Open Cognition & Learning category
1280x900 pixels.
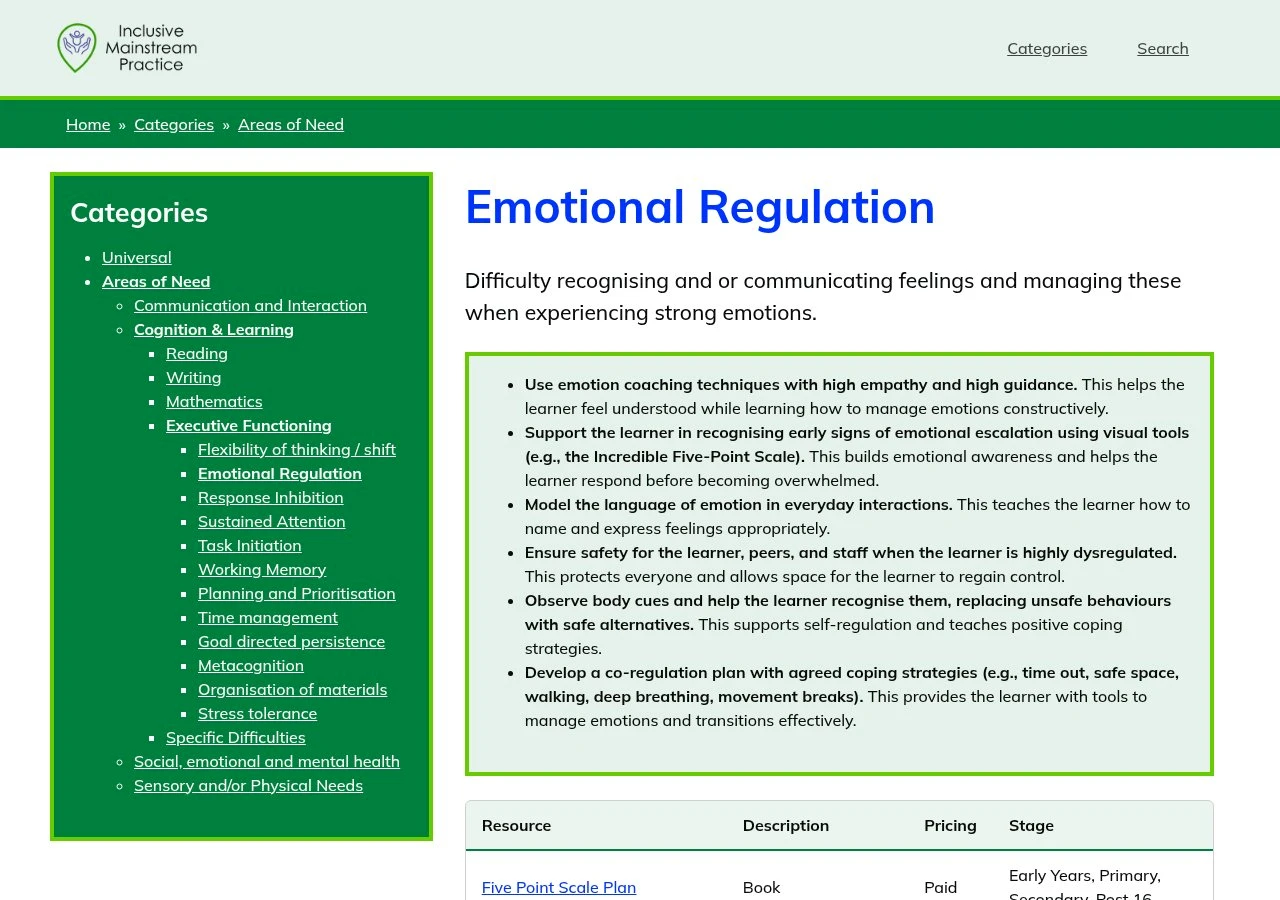tap(214, 329)
